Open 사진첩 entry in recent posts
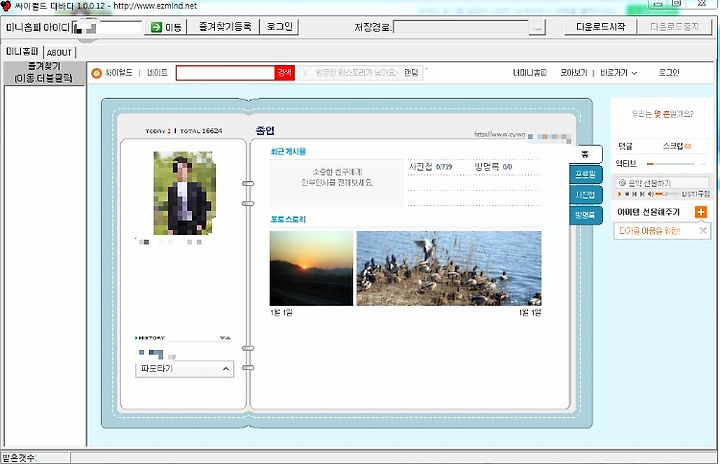This screenshot has height=464, width=720. pyautogui.click(x=430, y=167)
